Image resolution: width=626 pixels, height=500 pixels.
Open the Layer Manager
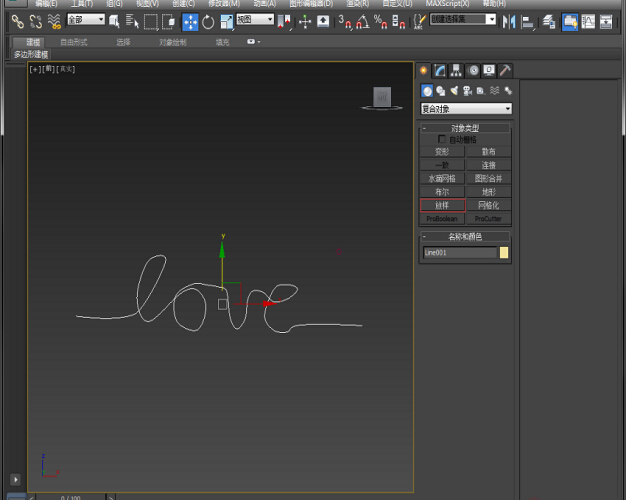tap(549, 22)
